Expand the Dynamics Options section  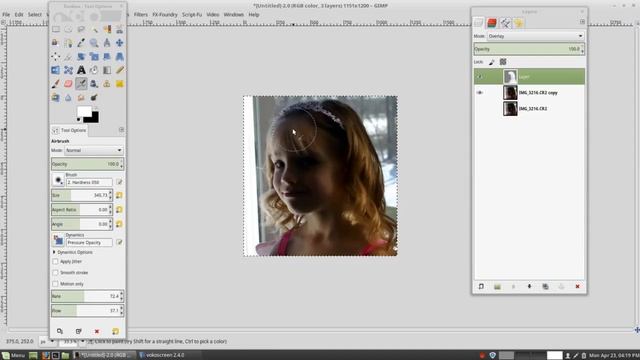54,252
